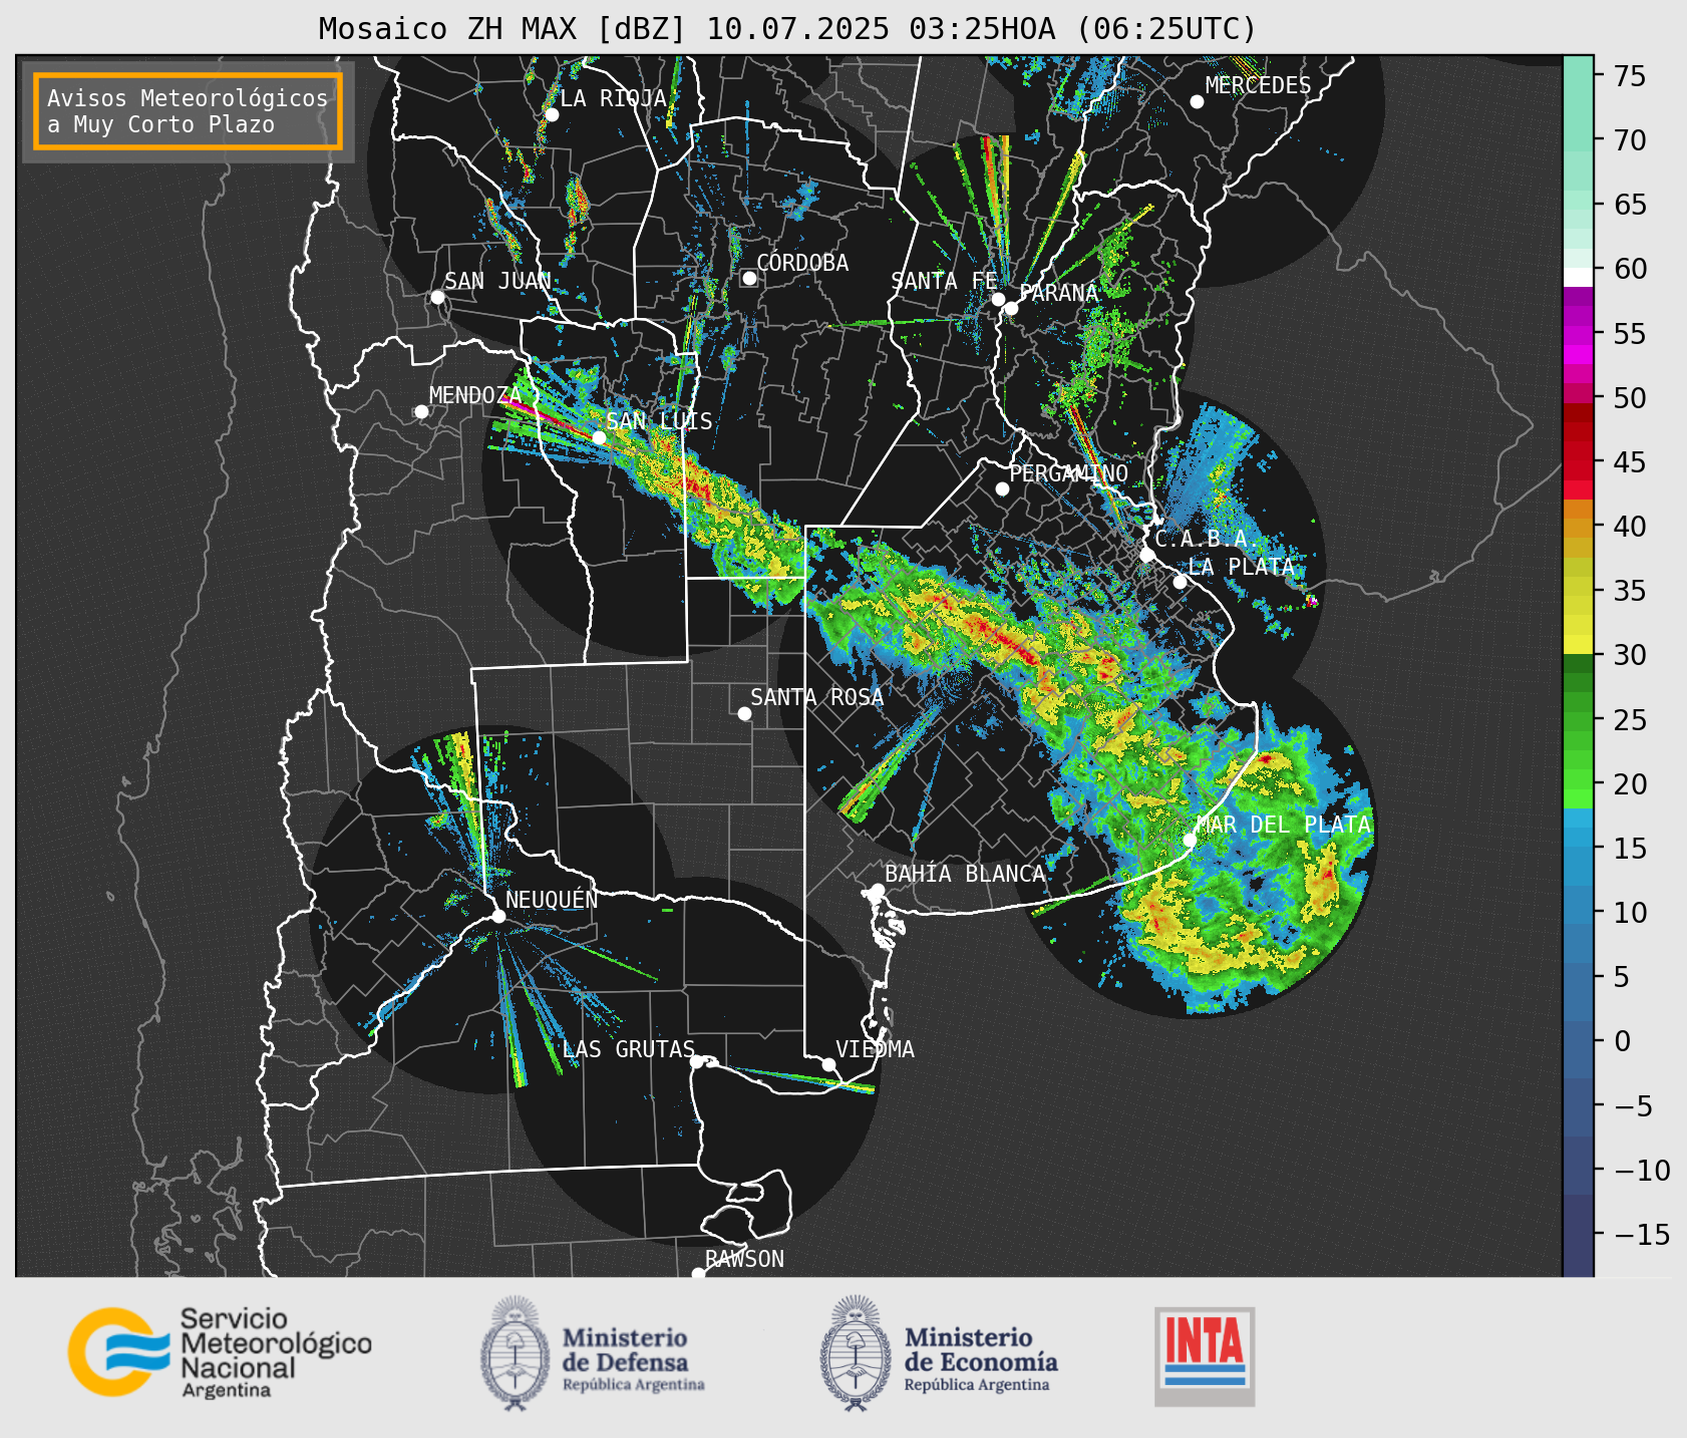Click the Santa Rosa city marker dot
The height and width of the screenshot is (1438, 1687).
744,713
